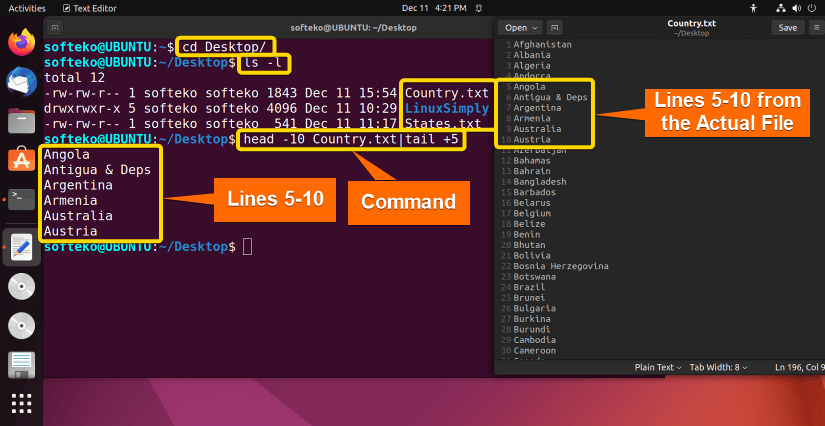The image size is (825, 426).
Task: Click line 7 Argentina in editor
Action: coord(537,108)
